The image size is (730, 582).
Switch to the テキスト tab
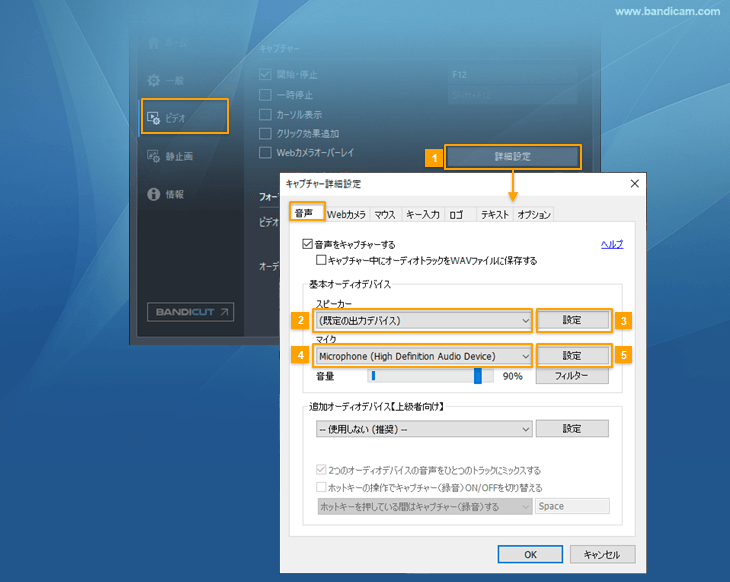click(494, 214)
